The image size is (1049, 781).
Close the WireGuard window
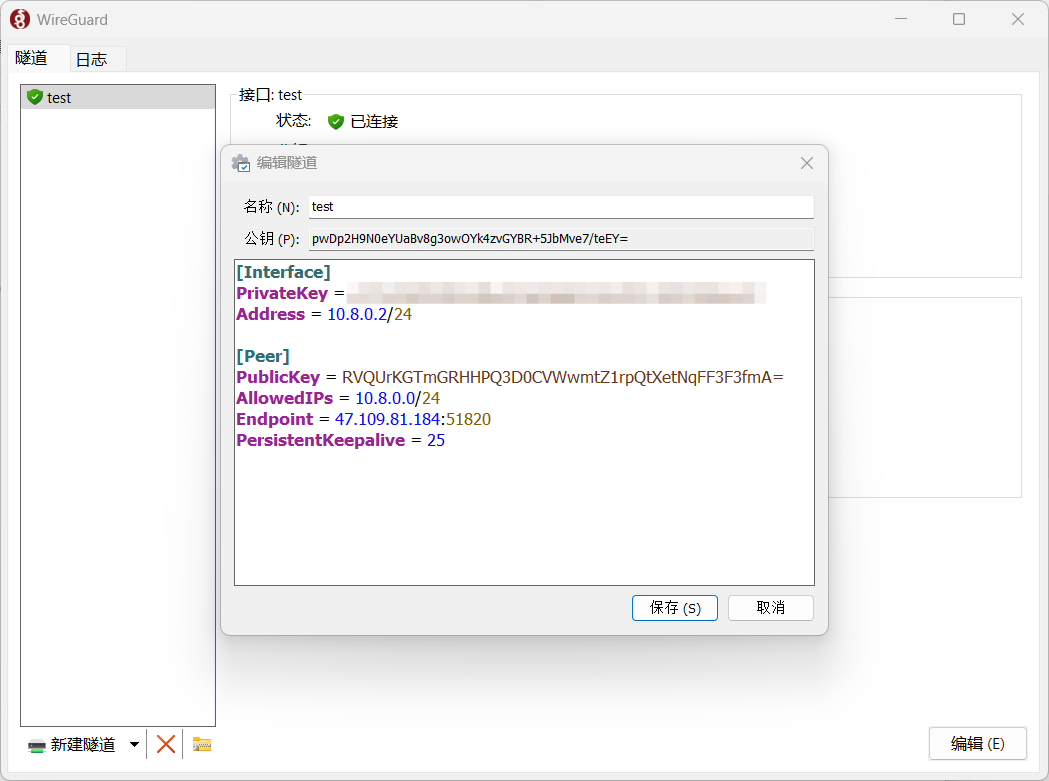[1018, 19]
